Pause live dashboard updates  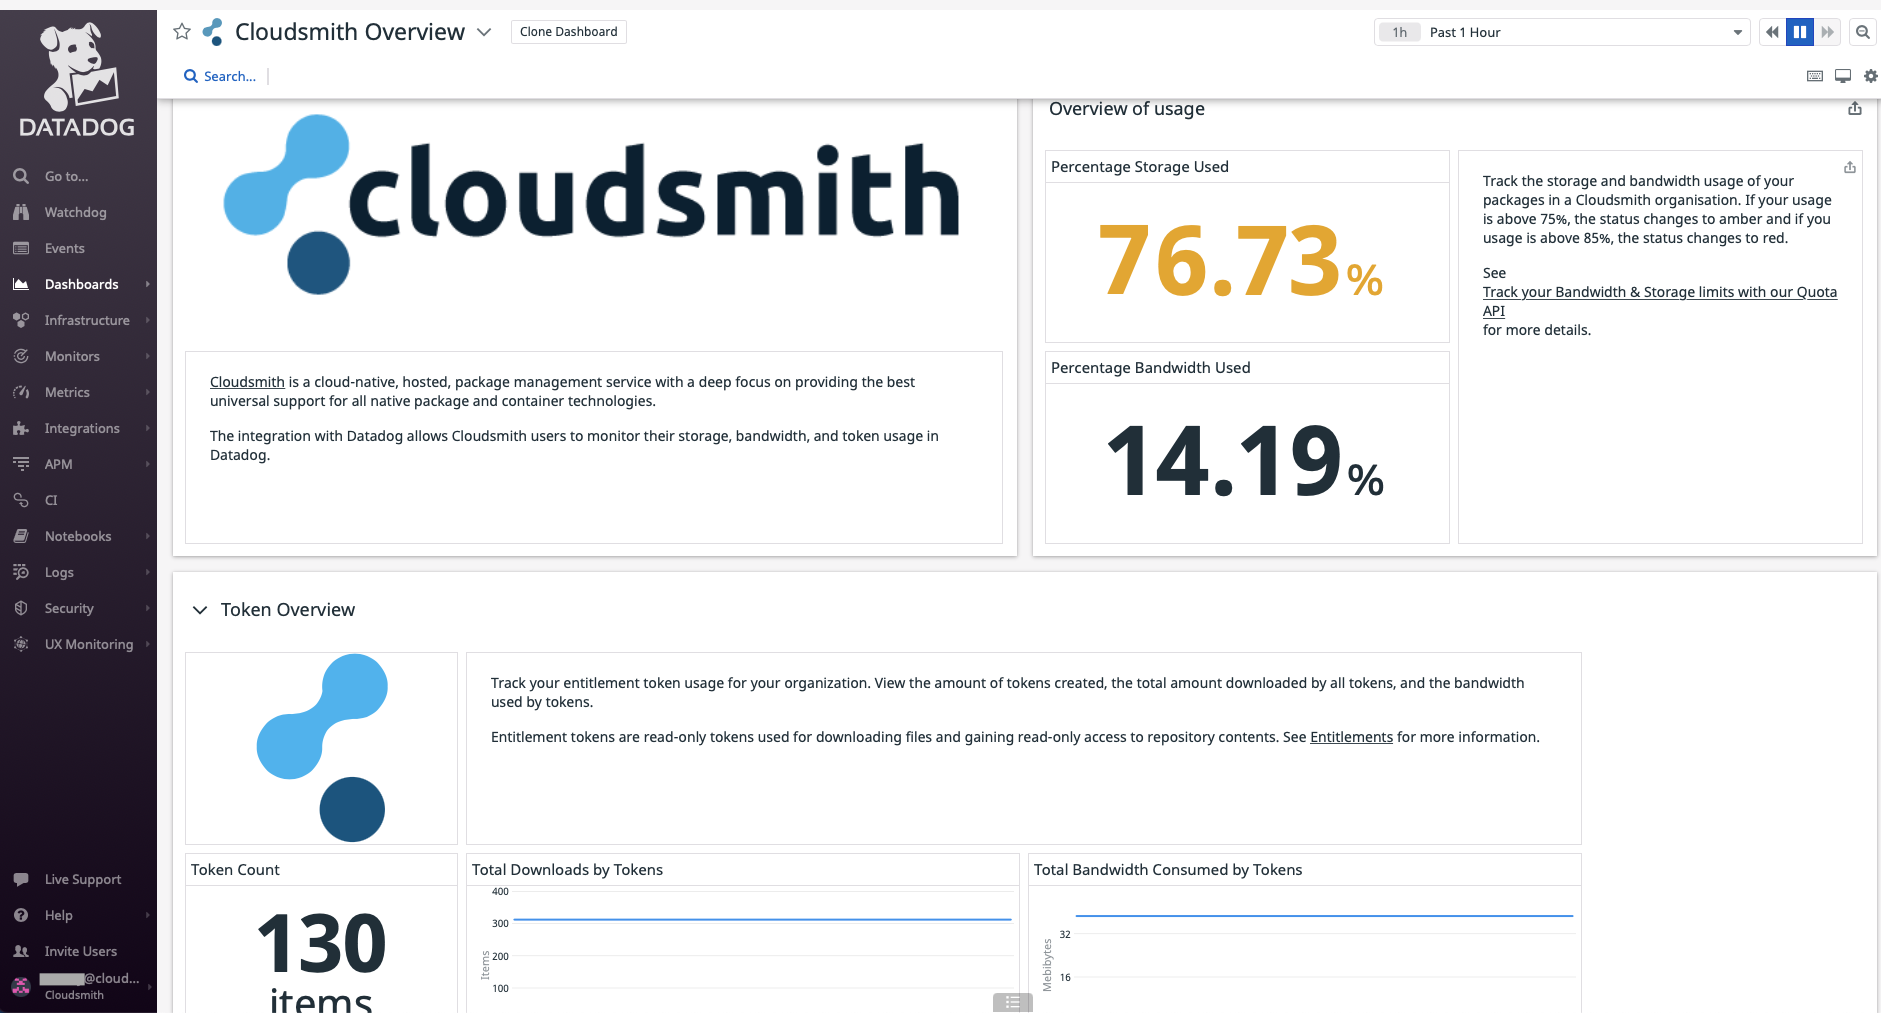(1800, 32)
